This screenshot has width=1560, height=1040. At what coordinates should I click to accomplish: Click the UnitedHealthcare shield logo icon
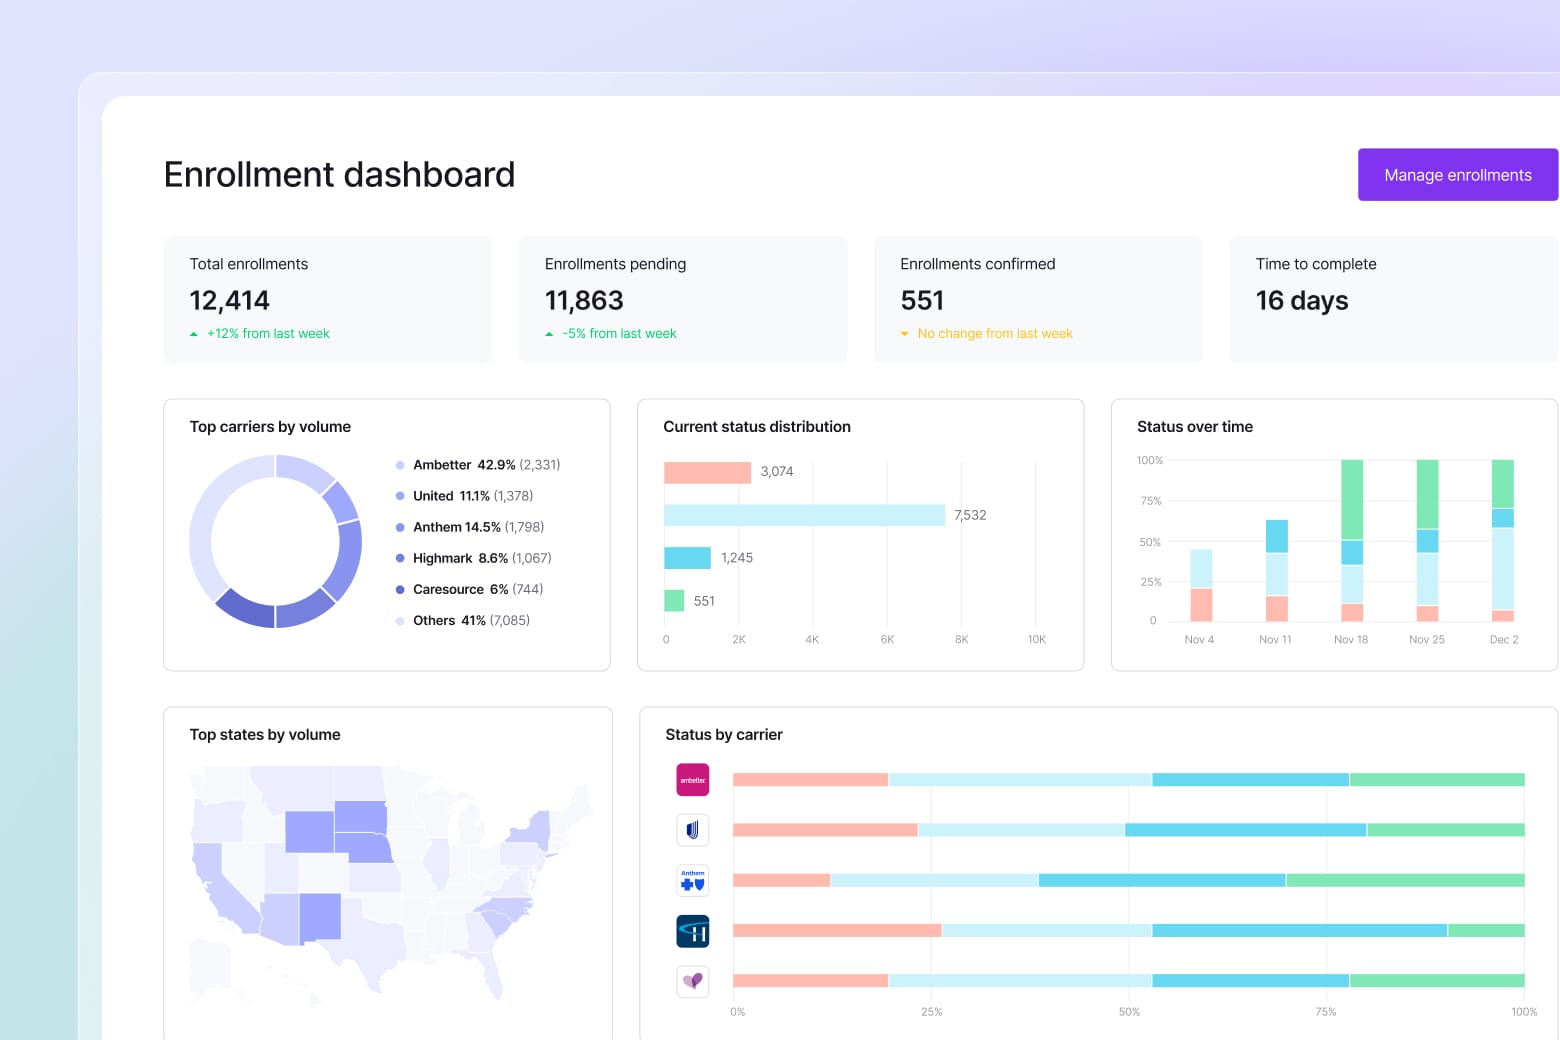(693, 830)
